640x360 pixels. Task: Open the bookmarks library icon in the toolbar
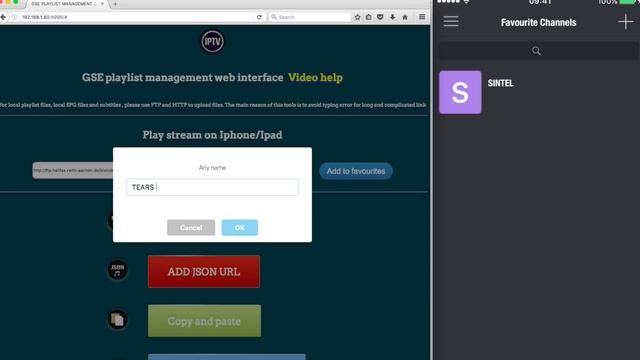pyautogui.click(x=369, y=17)
